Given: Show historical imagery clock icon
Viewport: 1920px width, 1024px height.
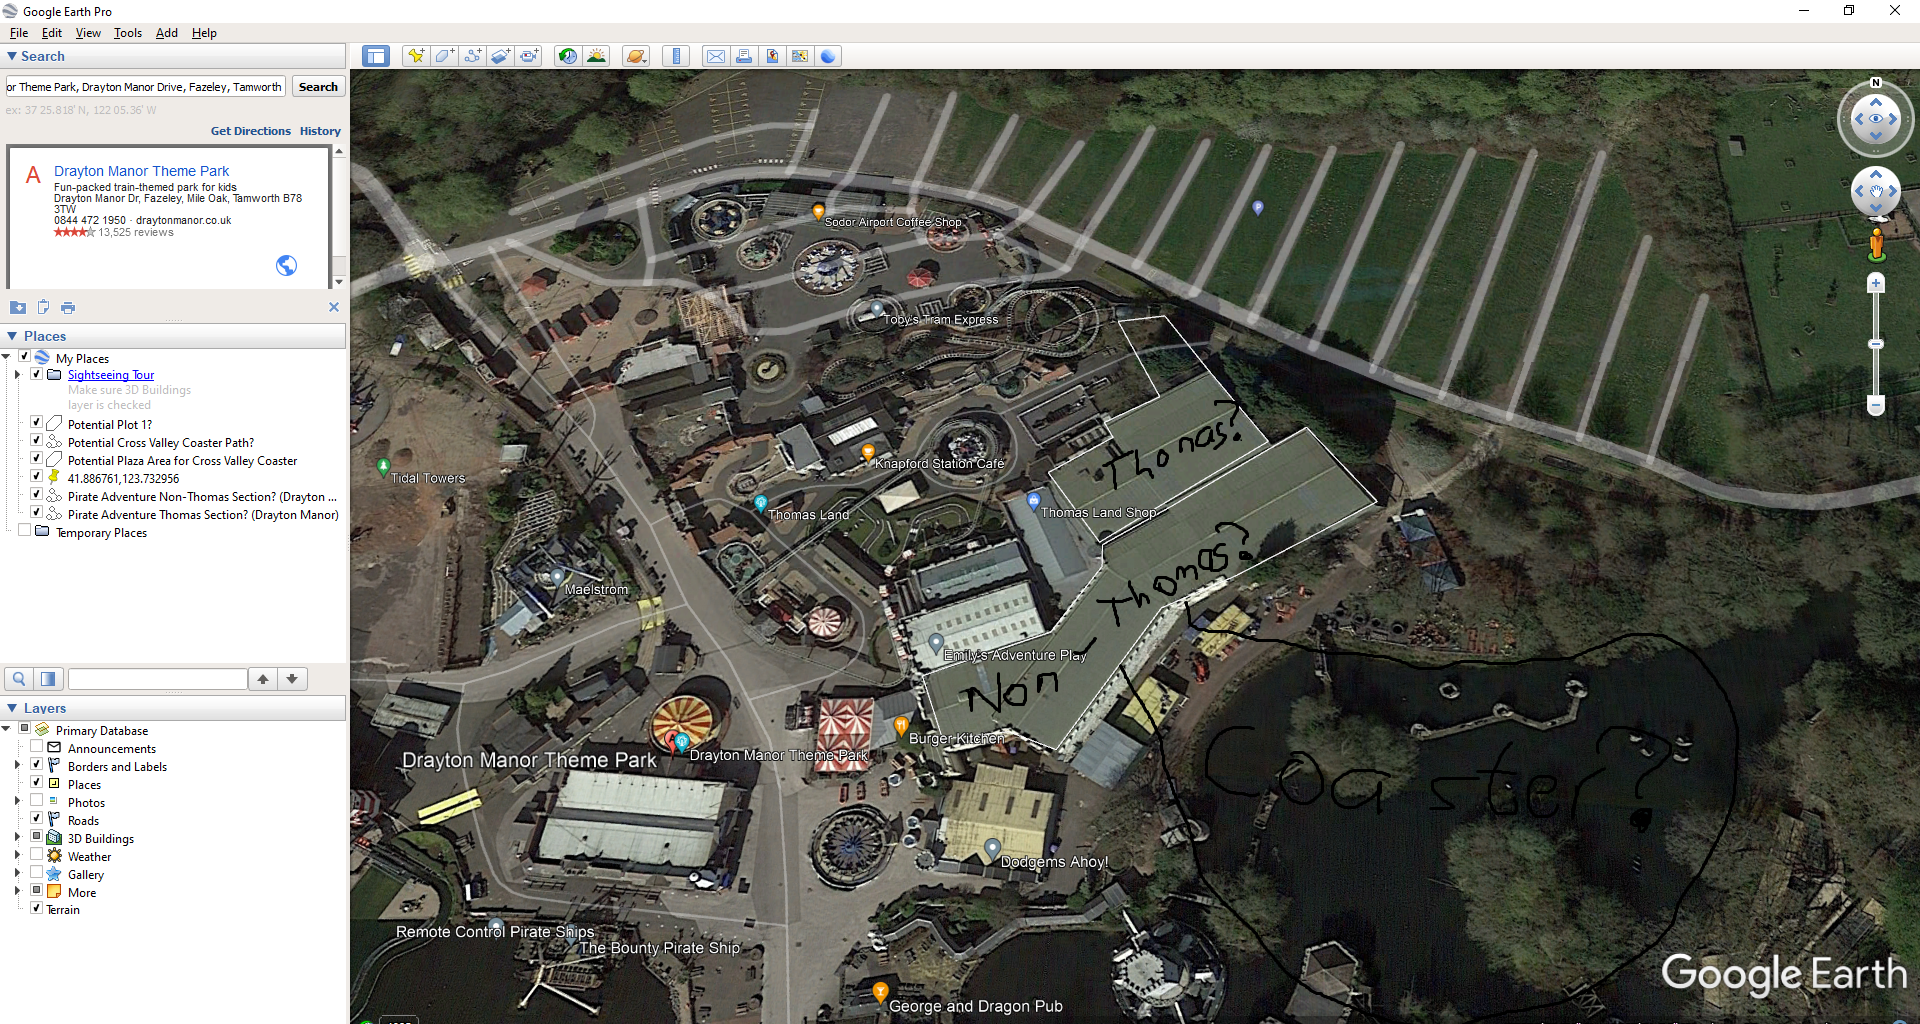Looking at the screenshot, I should (x=568, y=56).
